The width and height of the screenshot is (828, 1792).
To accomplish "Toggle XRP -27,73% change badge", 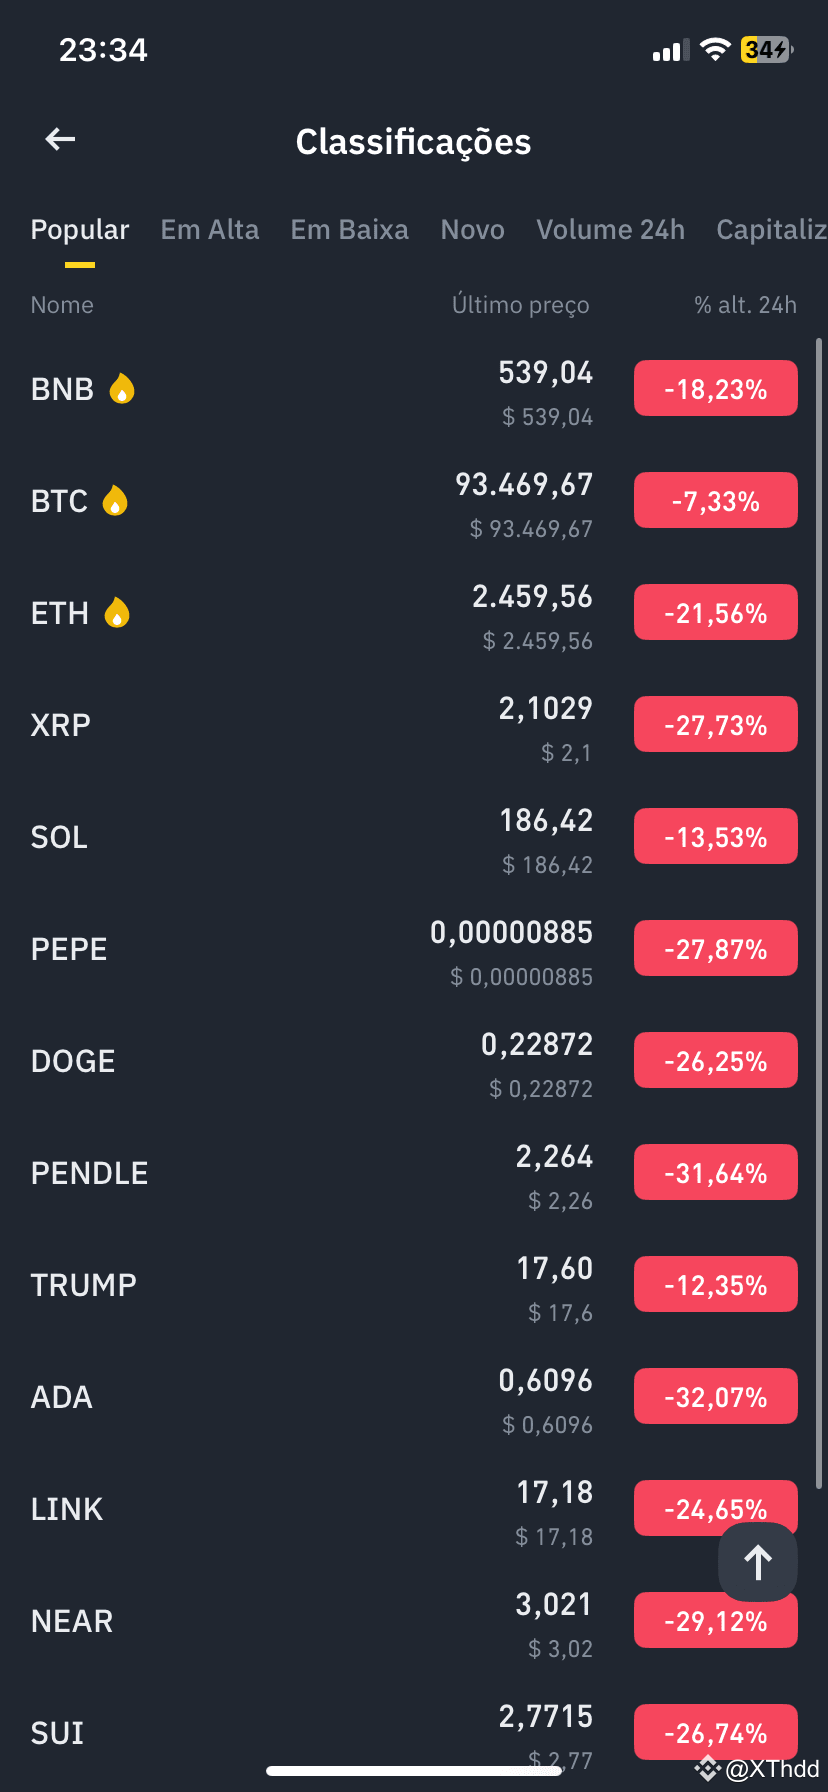I will (x=716, y=724).
